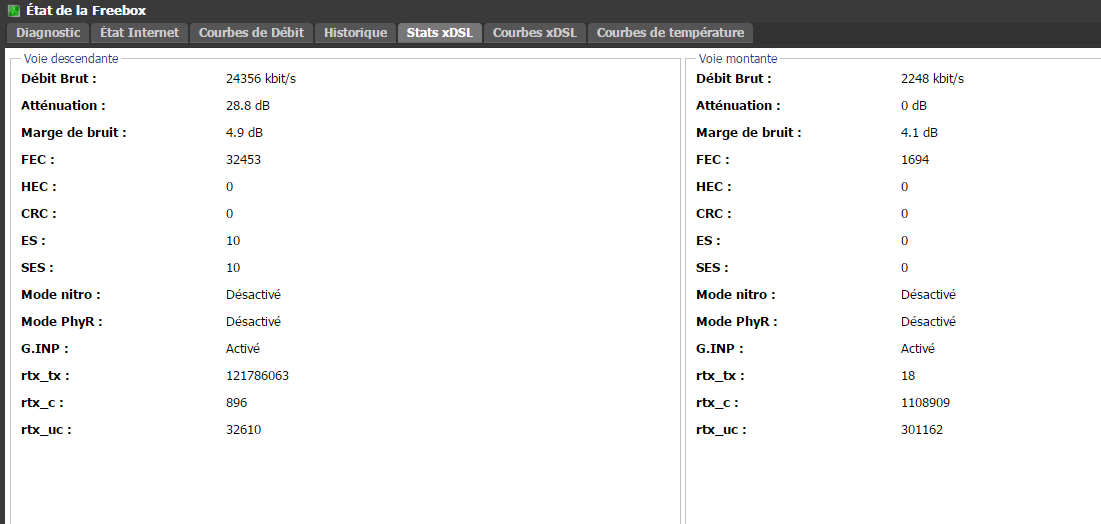Select the 24356 kbit/s downstream rate value
The height and width of the screenshot is (524, 1101).
click(261, 79)
